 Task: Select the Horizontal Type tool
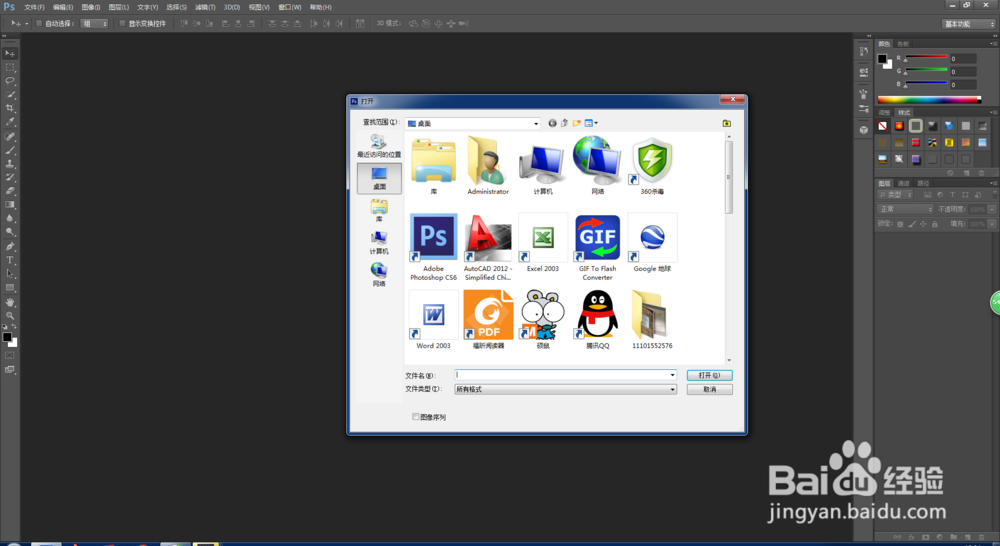tap(10, 260)
